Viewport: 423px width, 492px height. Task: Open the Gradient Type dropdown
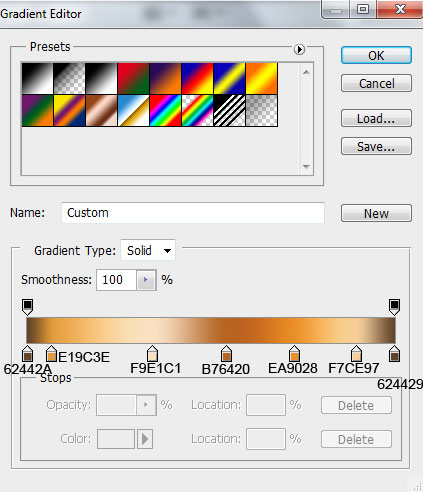[148, 250]
